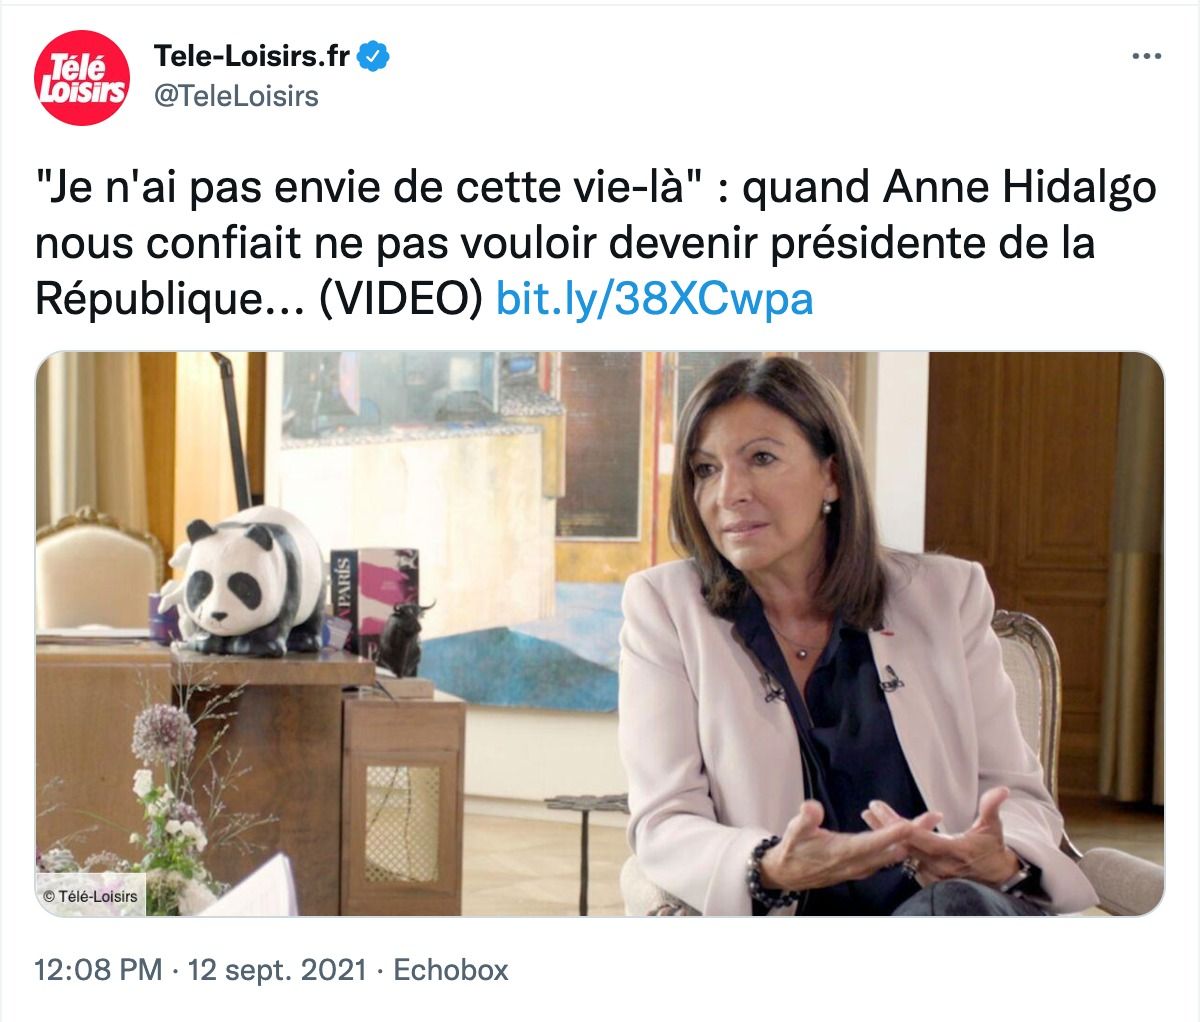Image resolution: width=1200 pixels, height=1022 pixels.
Task: Open the Echobox source label
Action: coord(451,970)
